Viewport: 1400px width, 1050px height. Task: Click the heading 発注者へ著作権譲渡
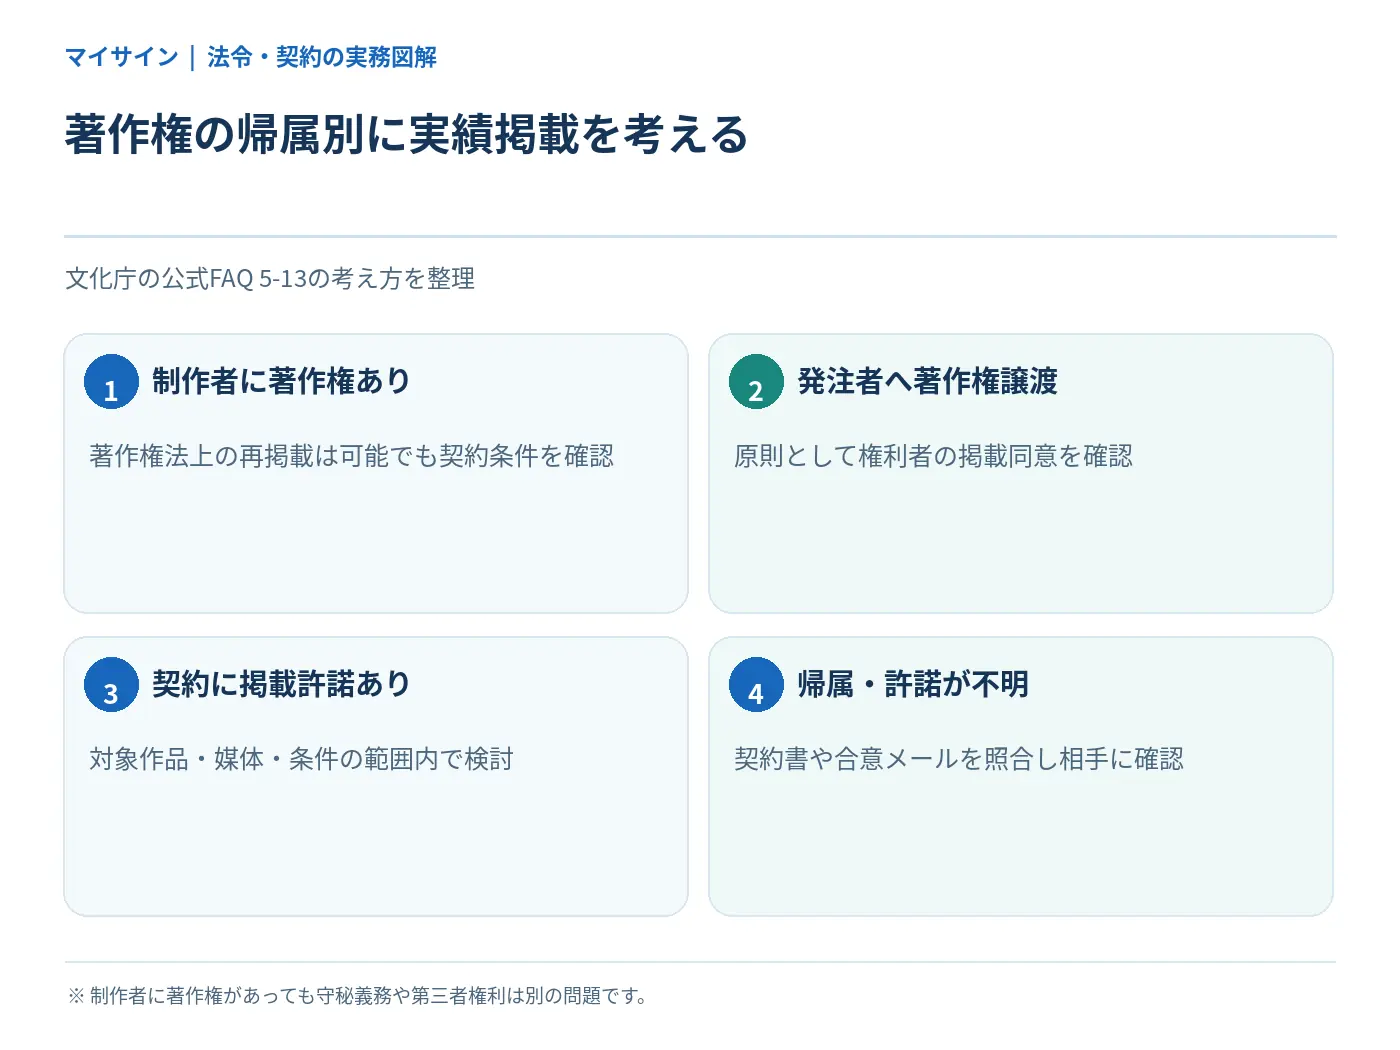pos(928,381)
